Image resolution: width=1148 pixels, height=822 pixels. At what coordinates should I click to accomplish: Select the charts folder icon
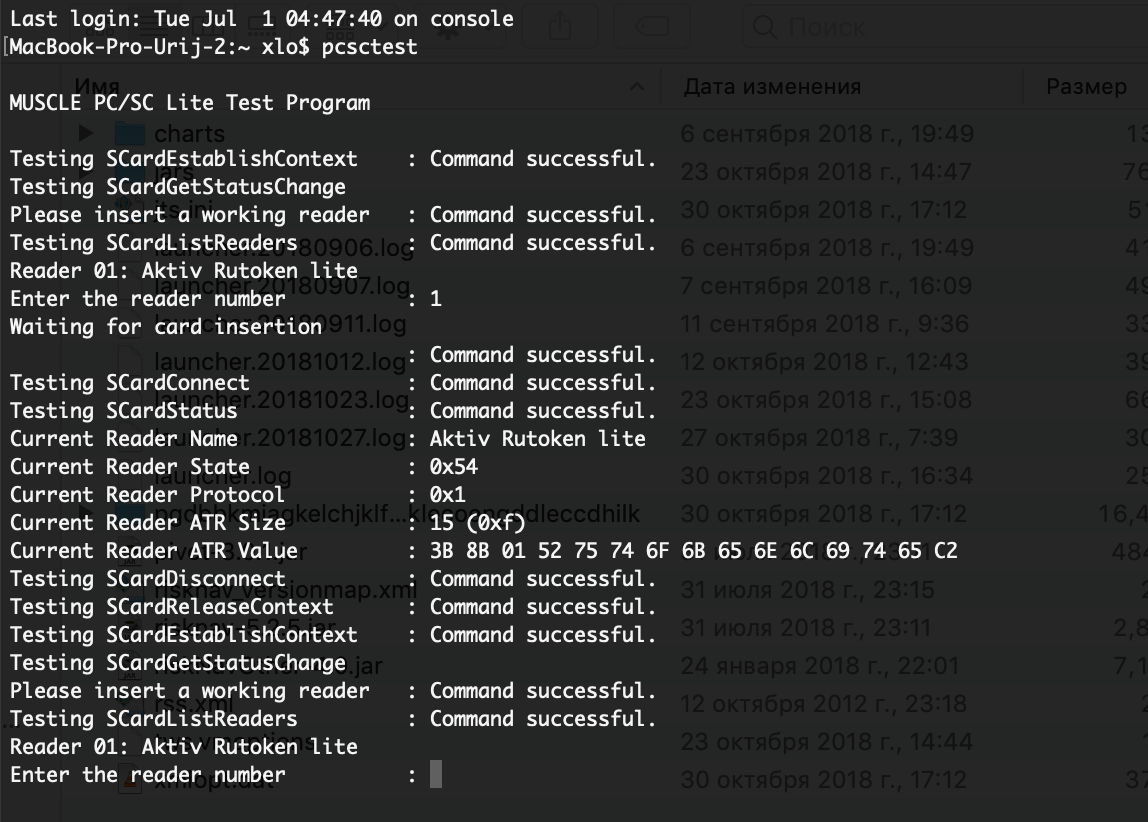(130, 134)
